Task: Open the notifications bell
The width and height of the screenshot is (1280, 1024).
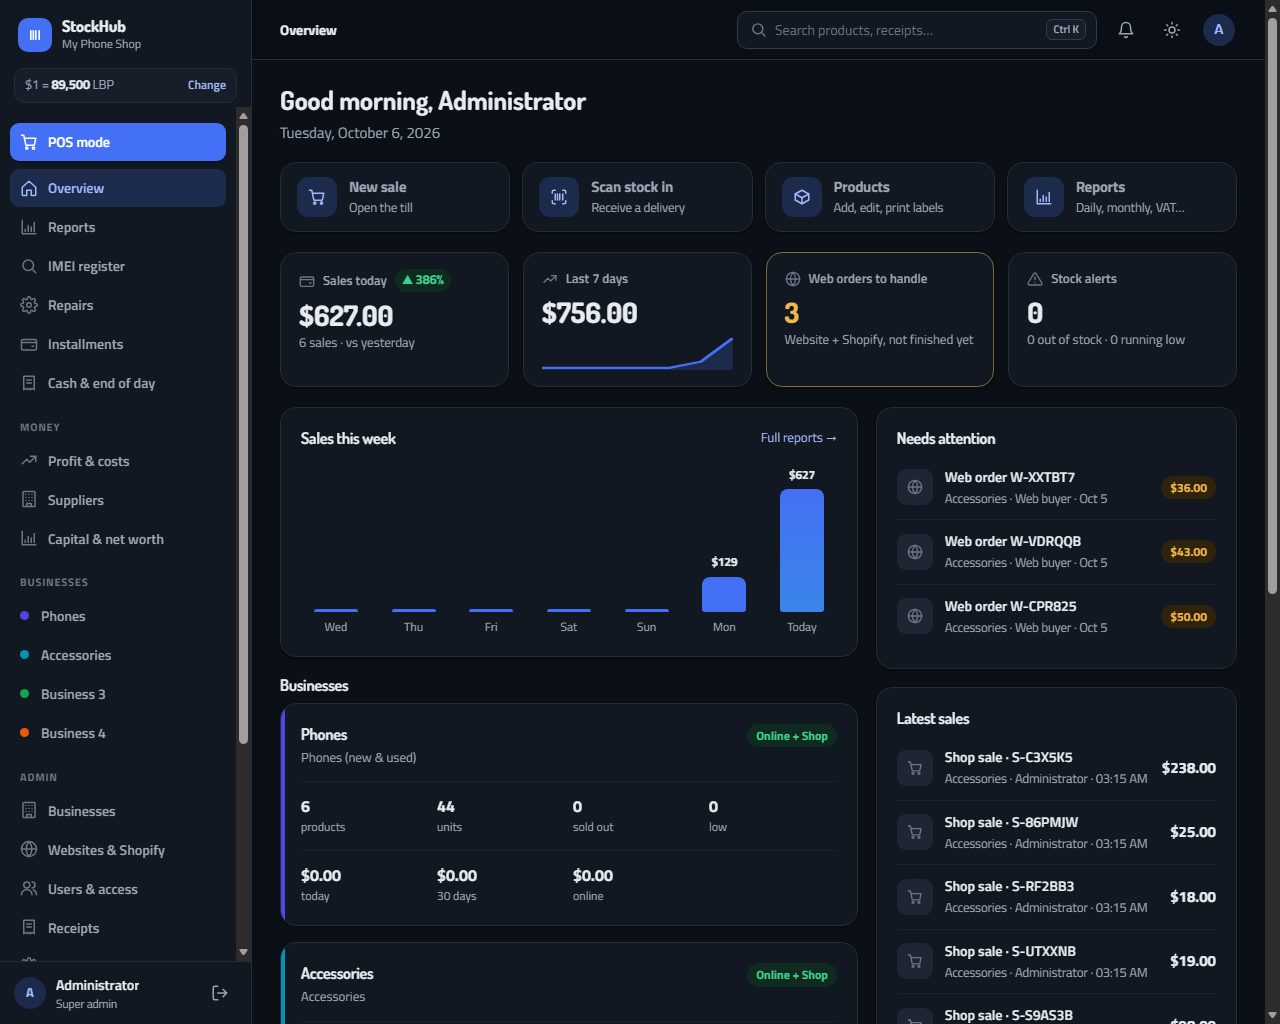Action: tap(1125, 30)
